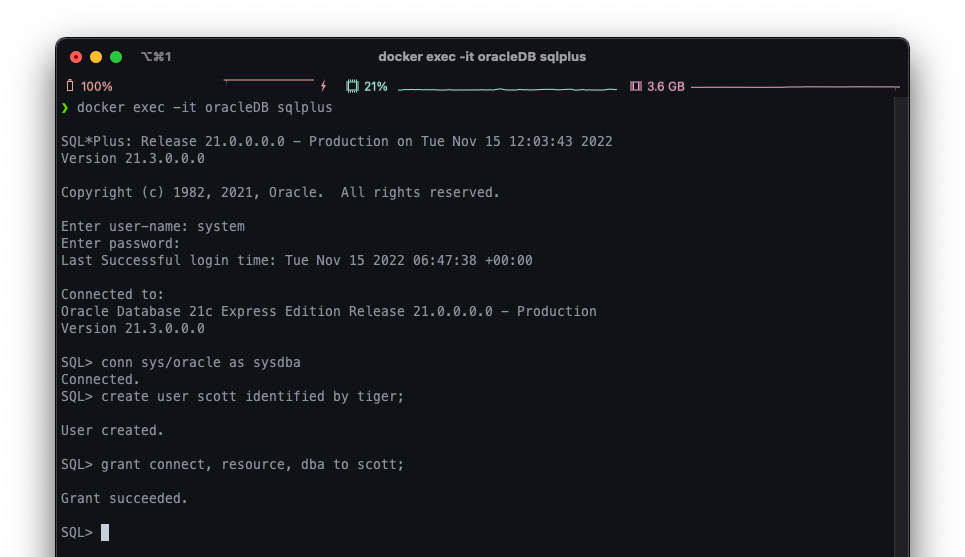
Task: Click the window title 'docker exec -it oracleDB sqlplus'
Action: pyautogui.click(x=482, y=57)
